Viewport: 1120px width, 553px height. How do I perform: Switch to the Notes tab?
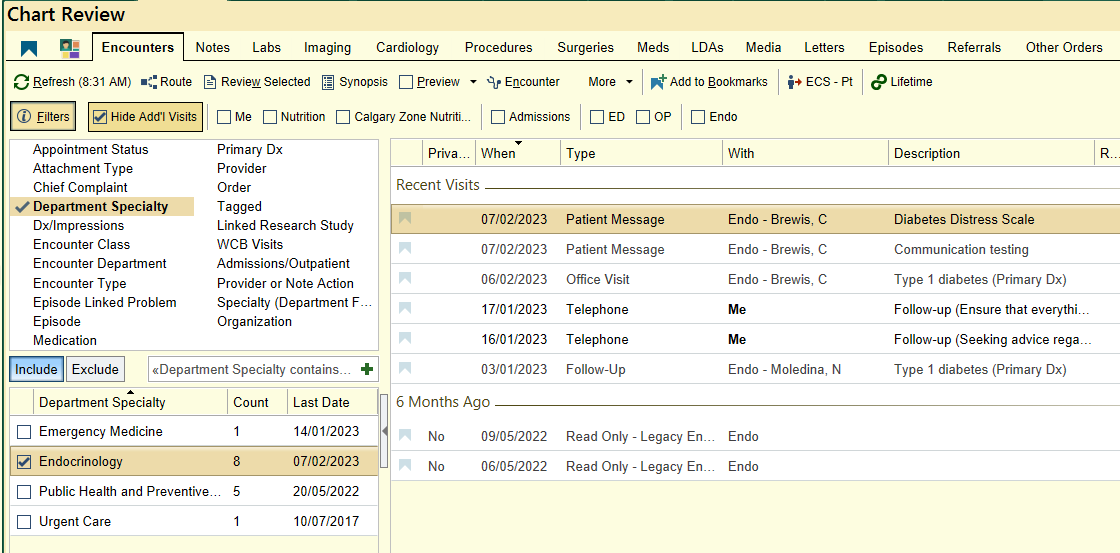pyautogui.click(x=213, y=48)
